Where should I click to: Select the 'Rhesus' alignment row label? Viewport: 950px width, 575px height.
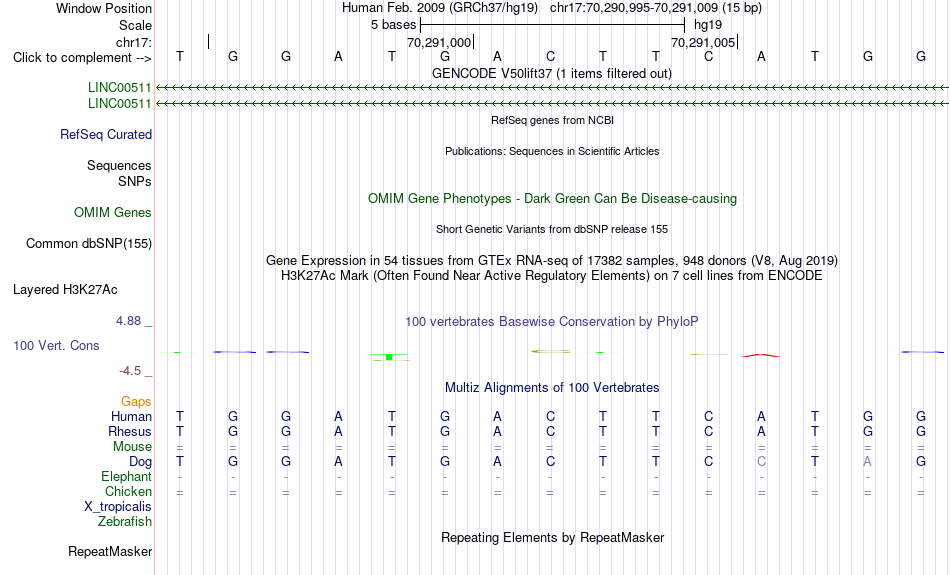(130, 431)
